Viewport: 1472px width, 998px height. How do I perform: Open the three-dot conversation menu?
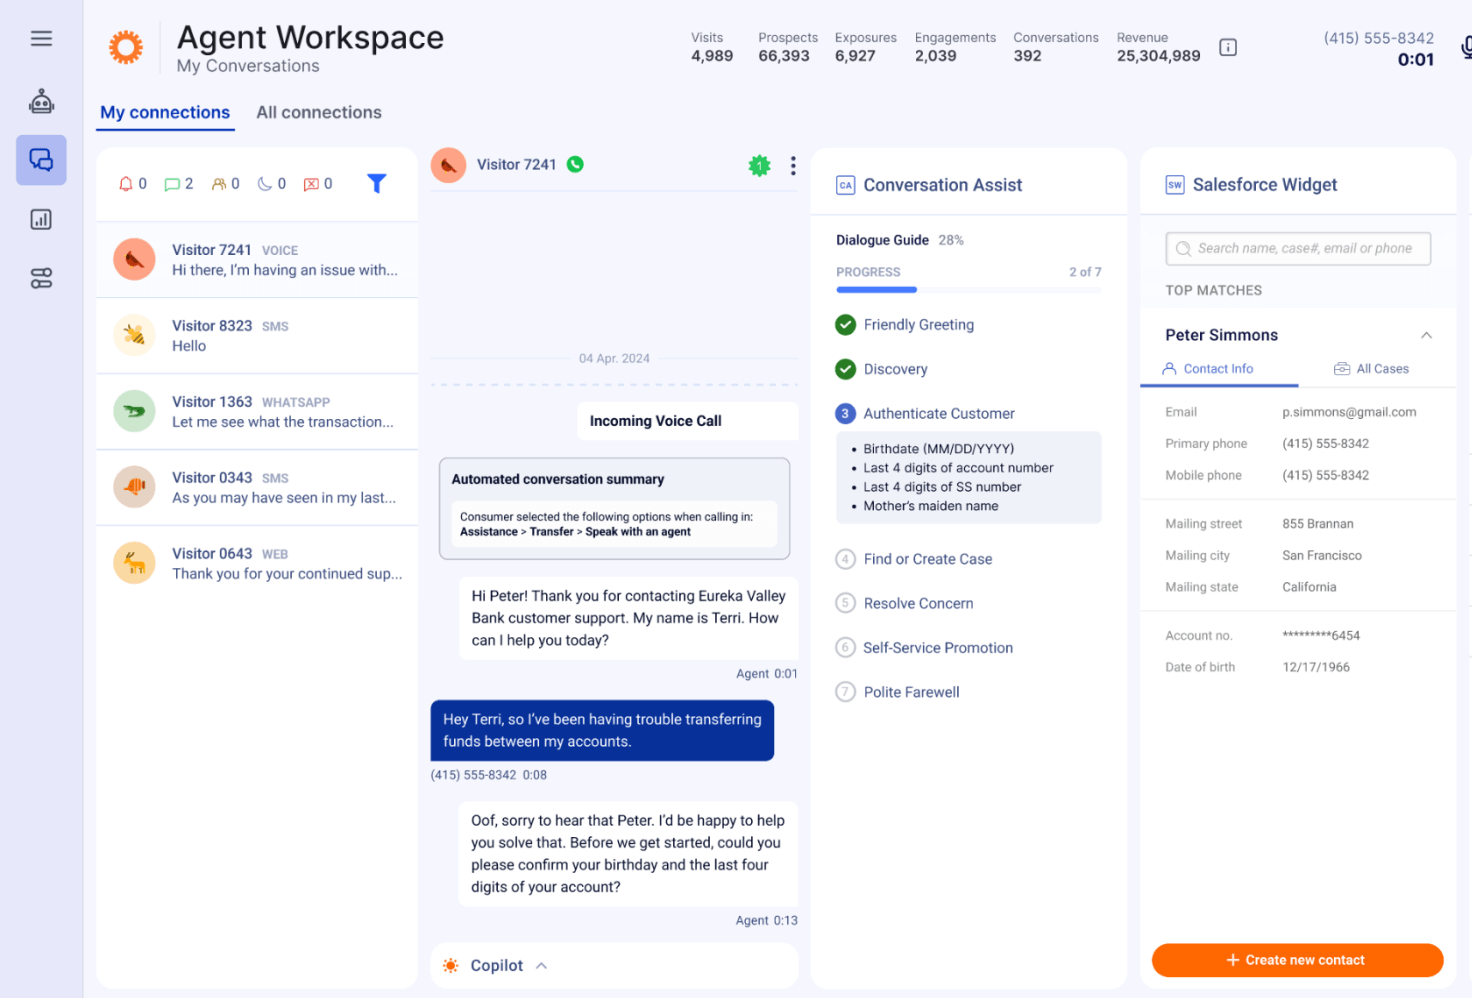tap(793, 166)
